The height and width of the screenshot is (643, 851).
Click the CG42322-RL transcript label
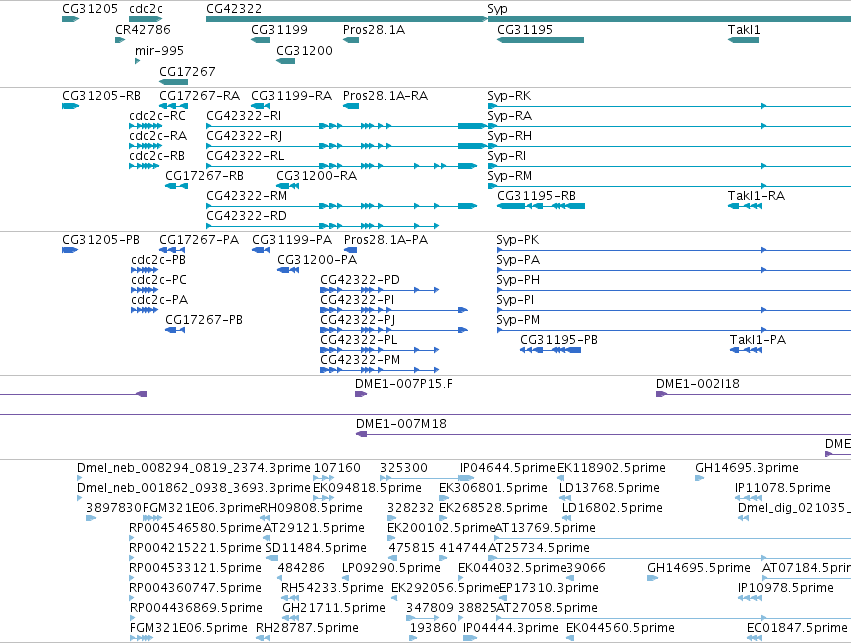[x=245, y=156]
